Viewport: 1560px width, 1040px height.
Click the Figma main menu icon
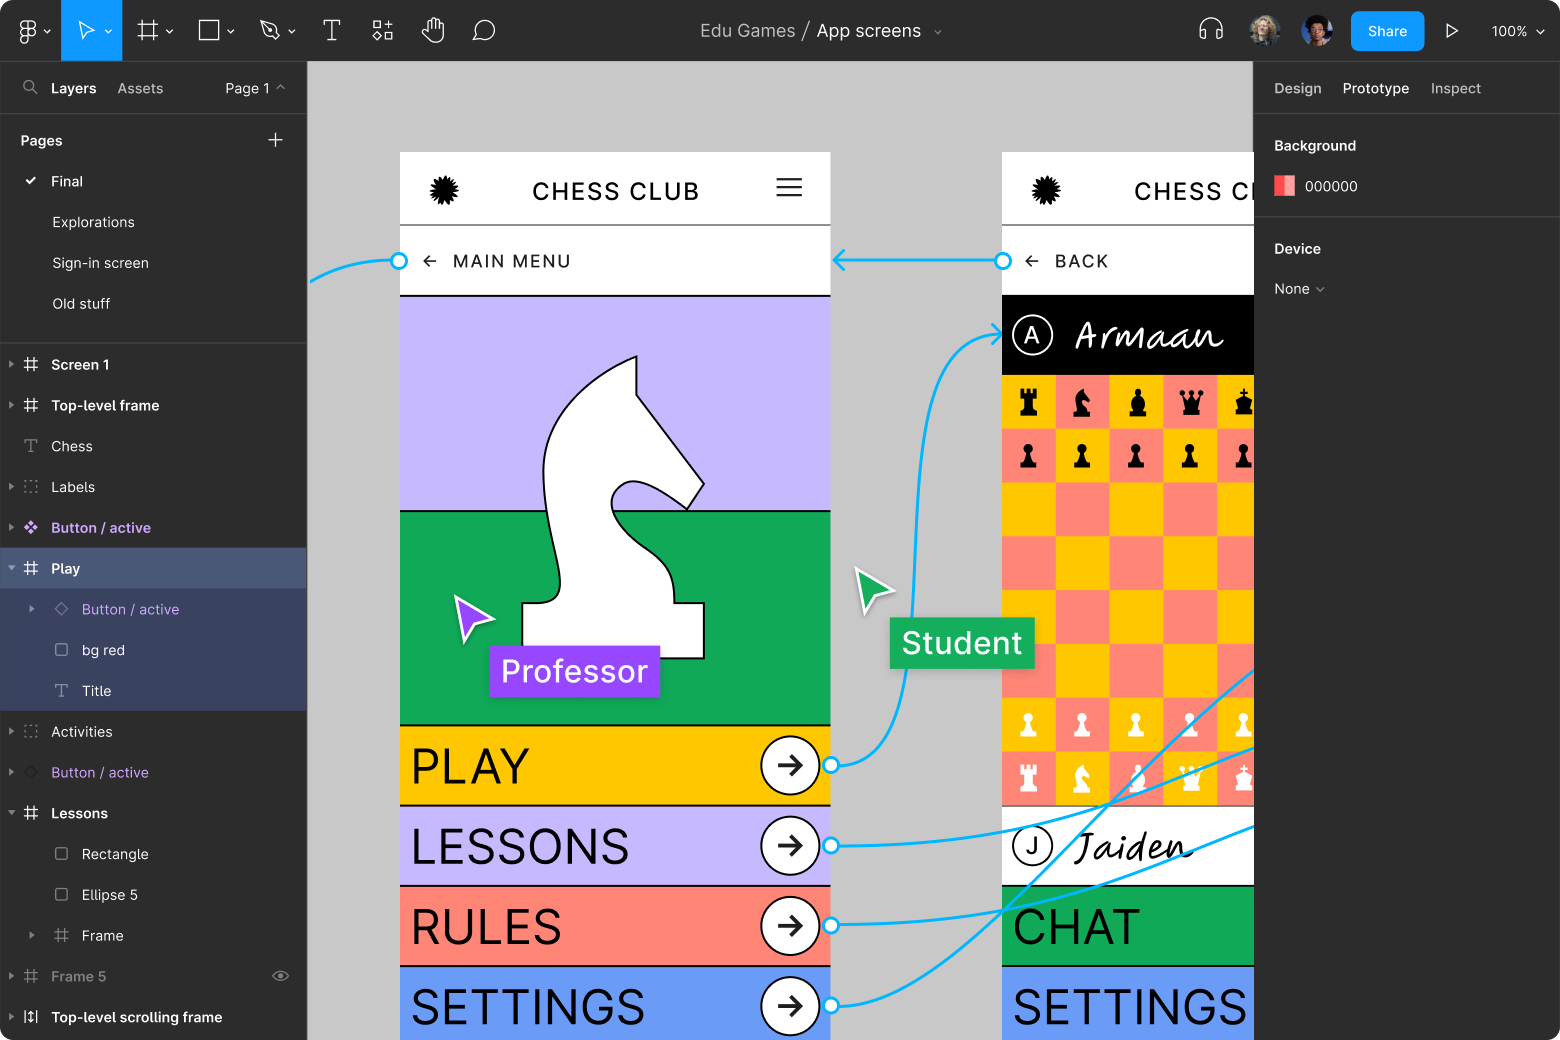pyautogui.click(x=26, y=30)
